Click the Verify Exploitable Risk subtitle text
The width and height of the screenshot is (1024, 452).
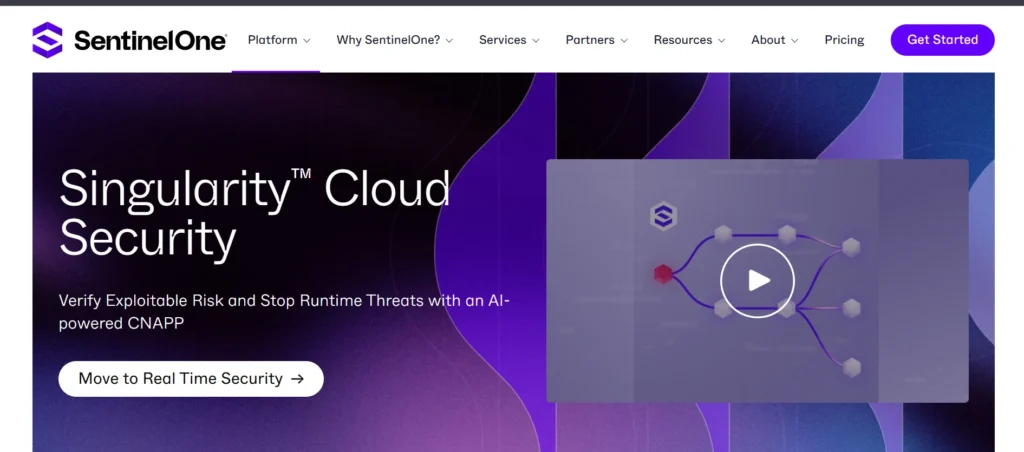(x=284, y=312)
